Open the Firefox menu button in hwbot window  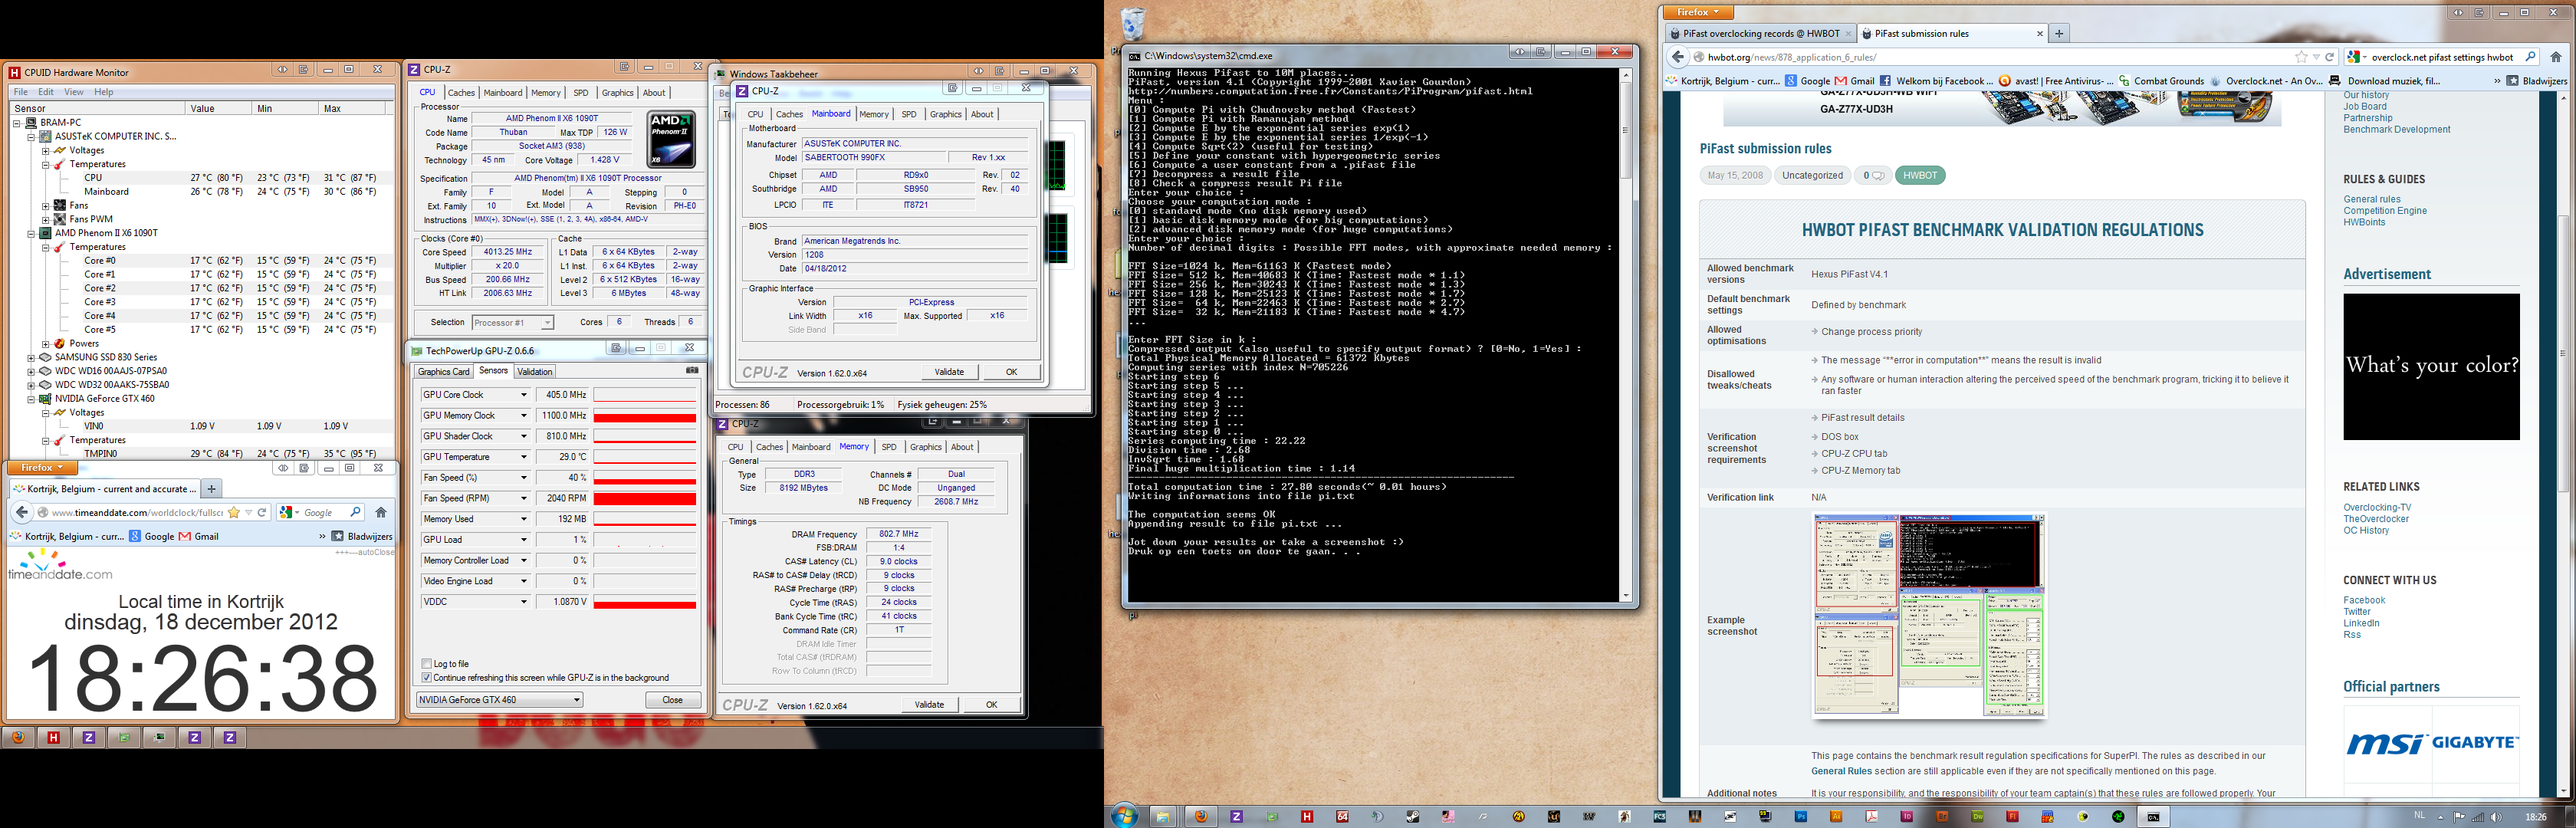tap(1698, 12)
